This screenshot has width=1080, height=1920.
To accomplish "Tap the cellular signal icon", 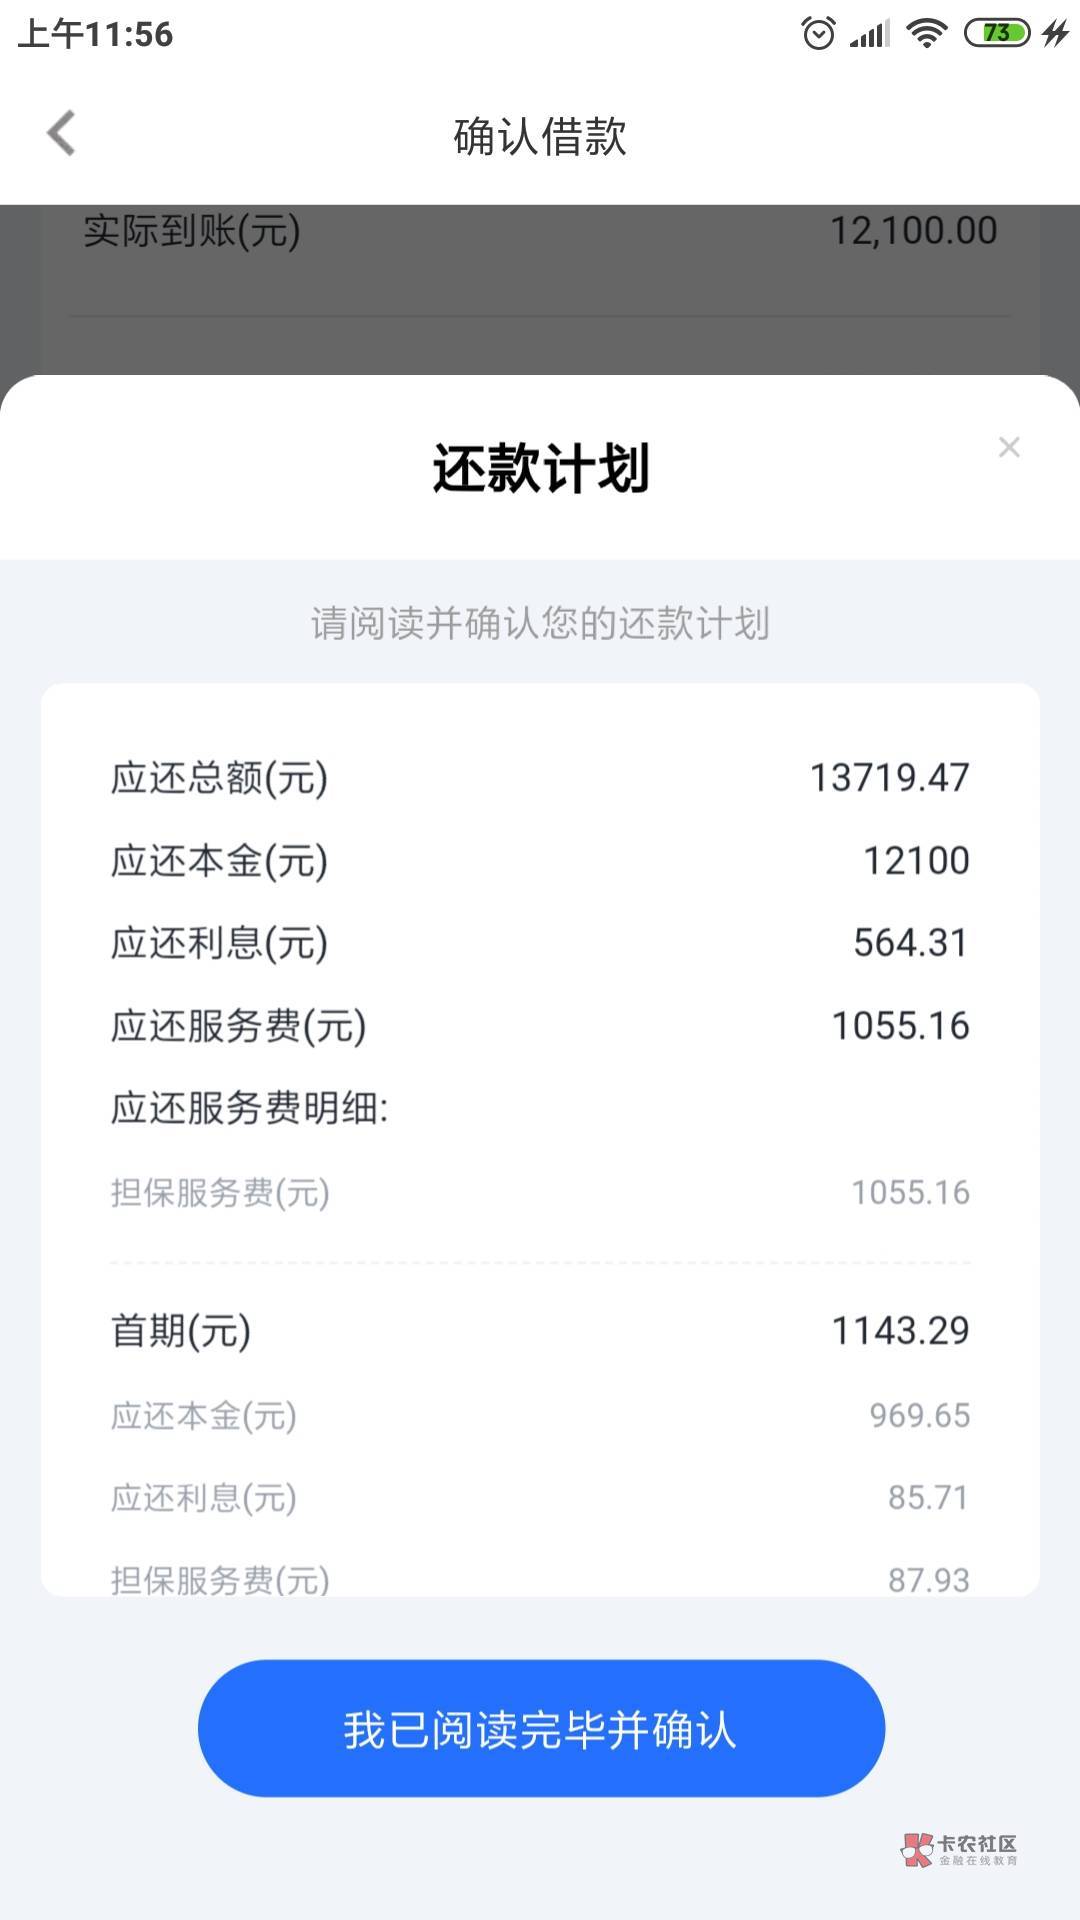I will pyautogui.click(x=870, y=34).
